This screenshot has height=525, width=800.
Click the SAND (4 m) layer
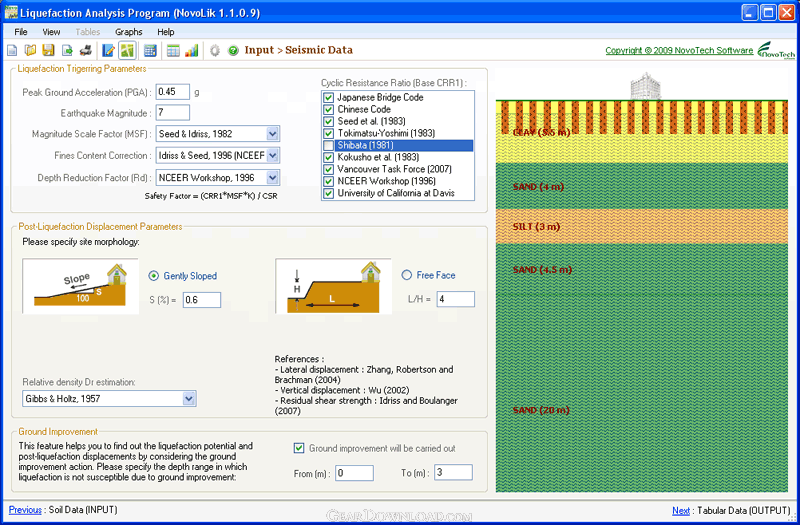coord(642,186)
